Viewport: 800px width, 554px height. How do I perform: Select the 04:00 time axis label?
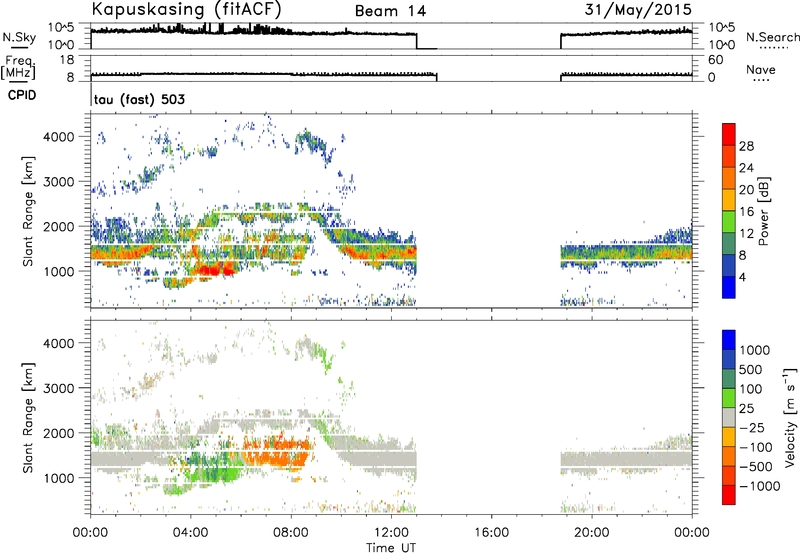point(190,533)
